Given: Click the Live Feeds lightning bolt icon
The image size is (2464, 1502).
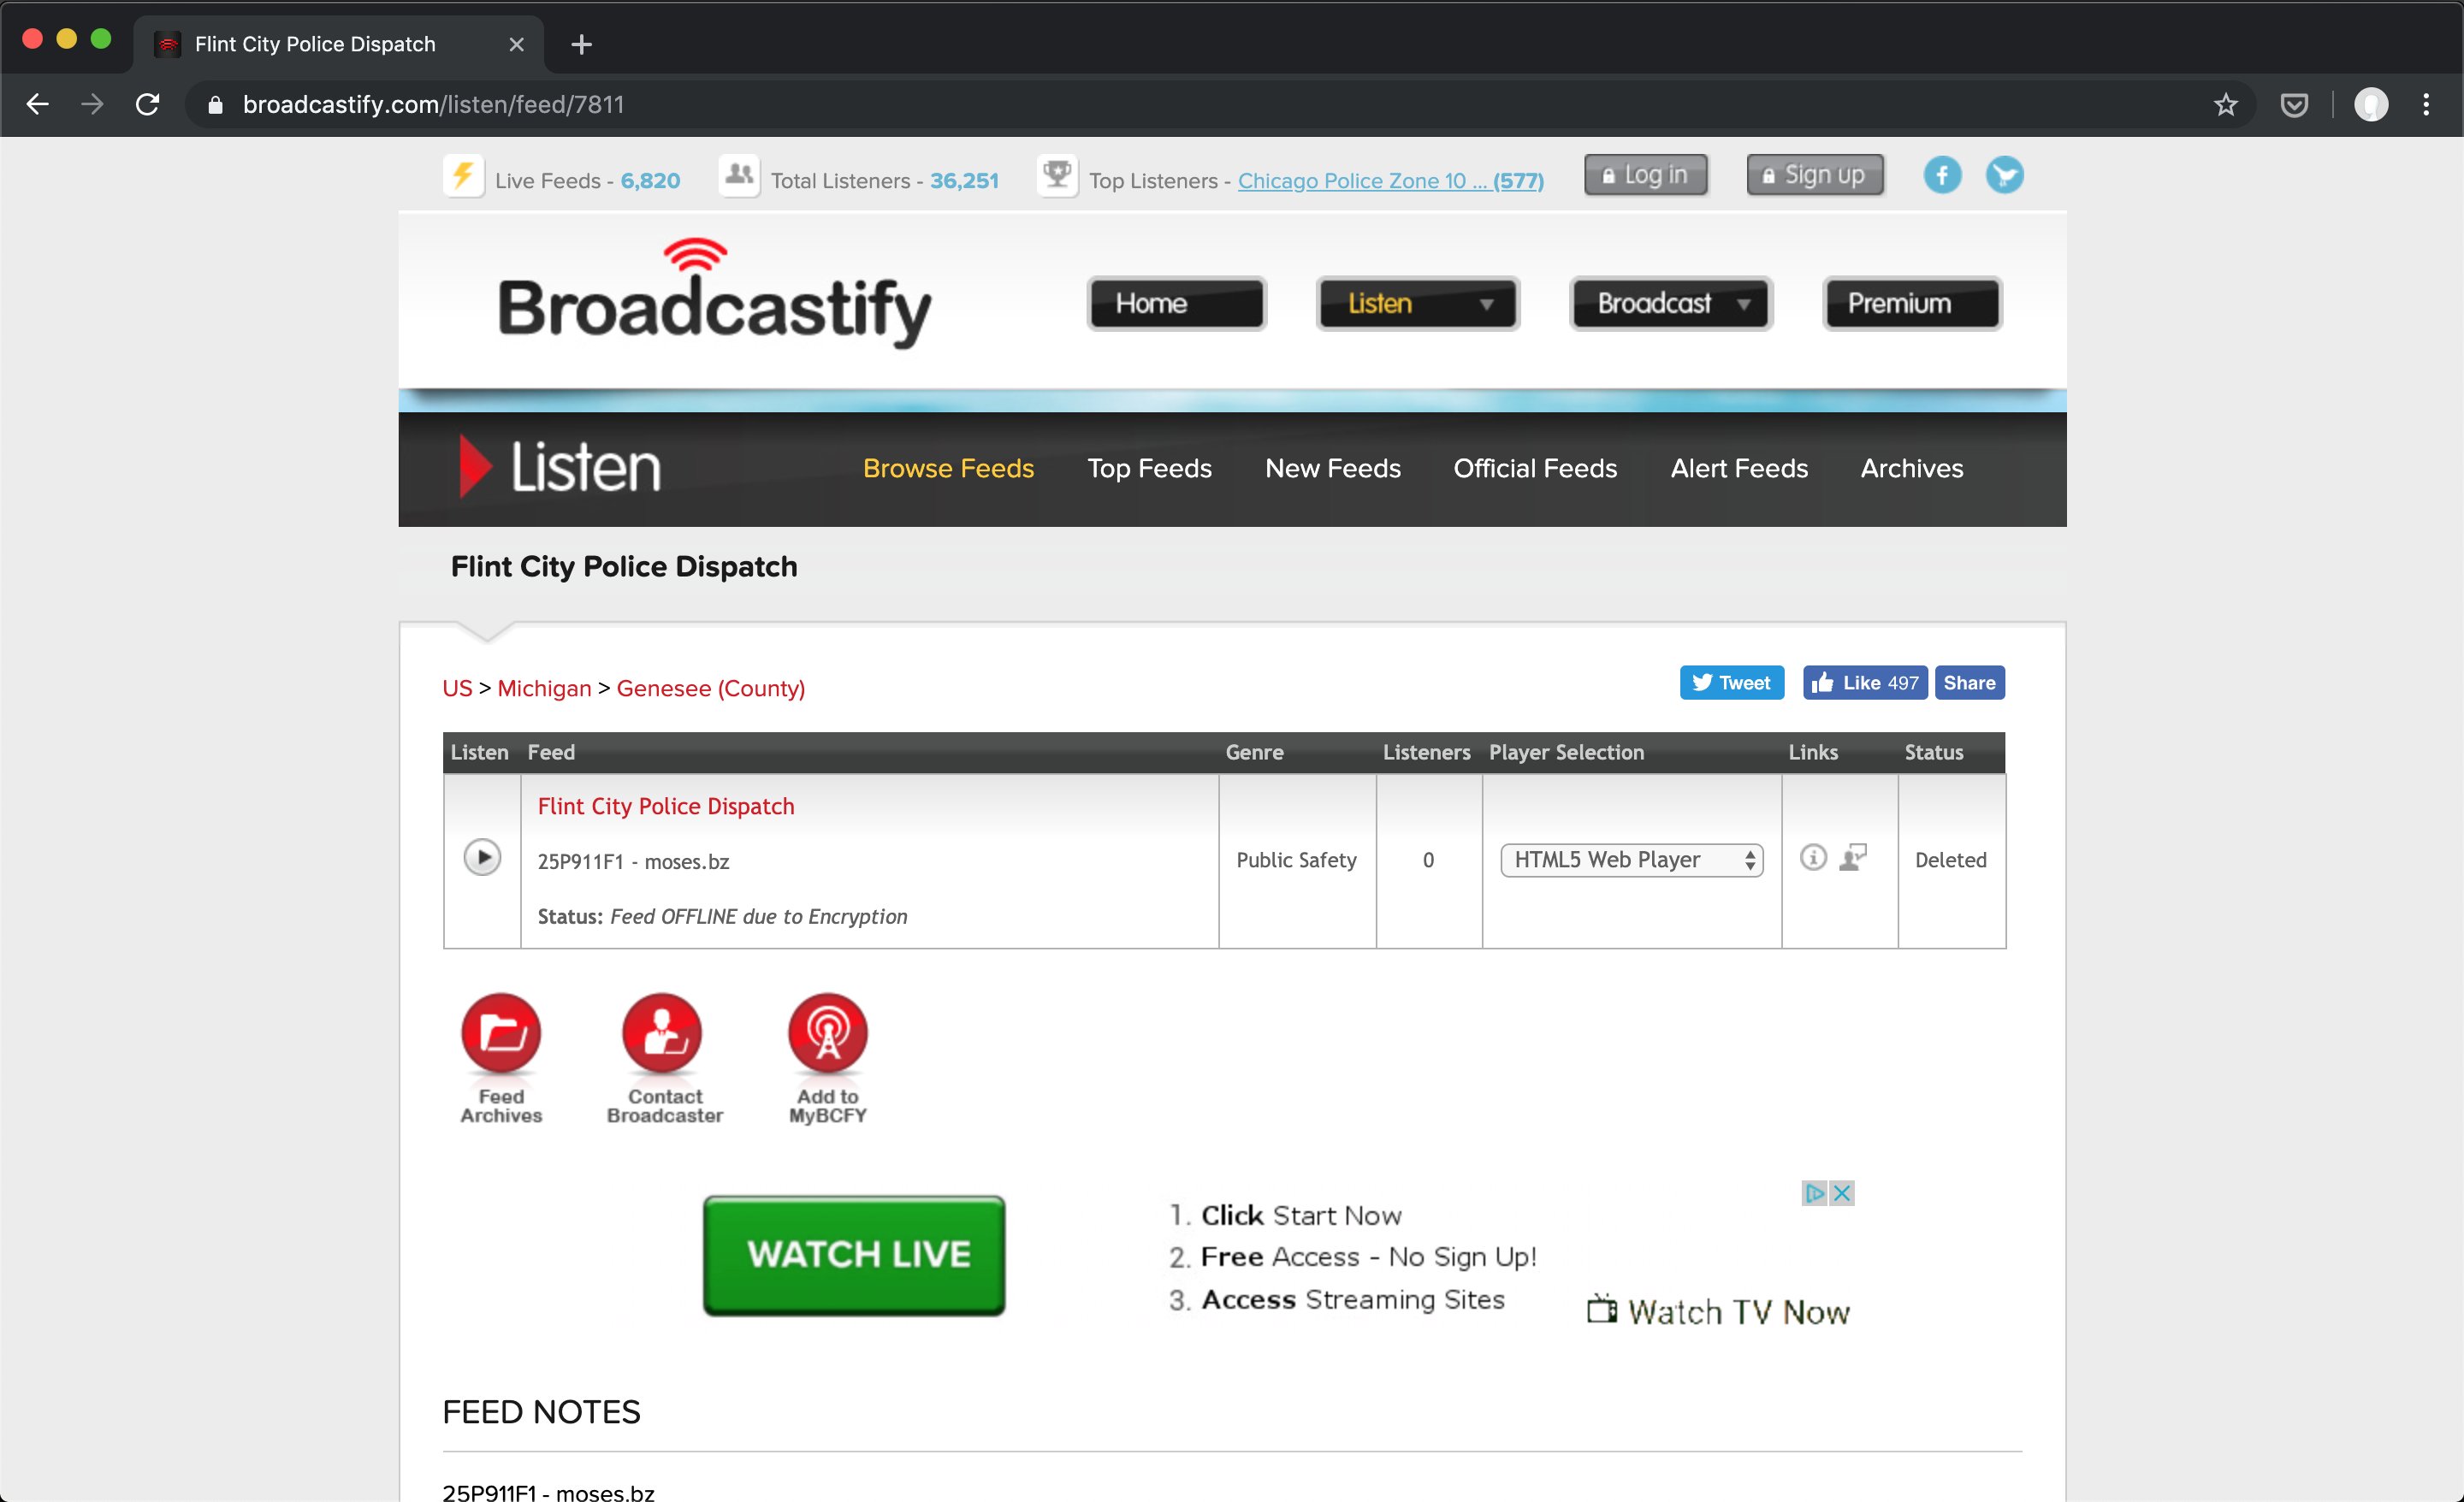Looking at the screenshot, I should [x=463, y=176].
